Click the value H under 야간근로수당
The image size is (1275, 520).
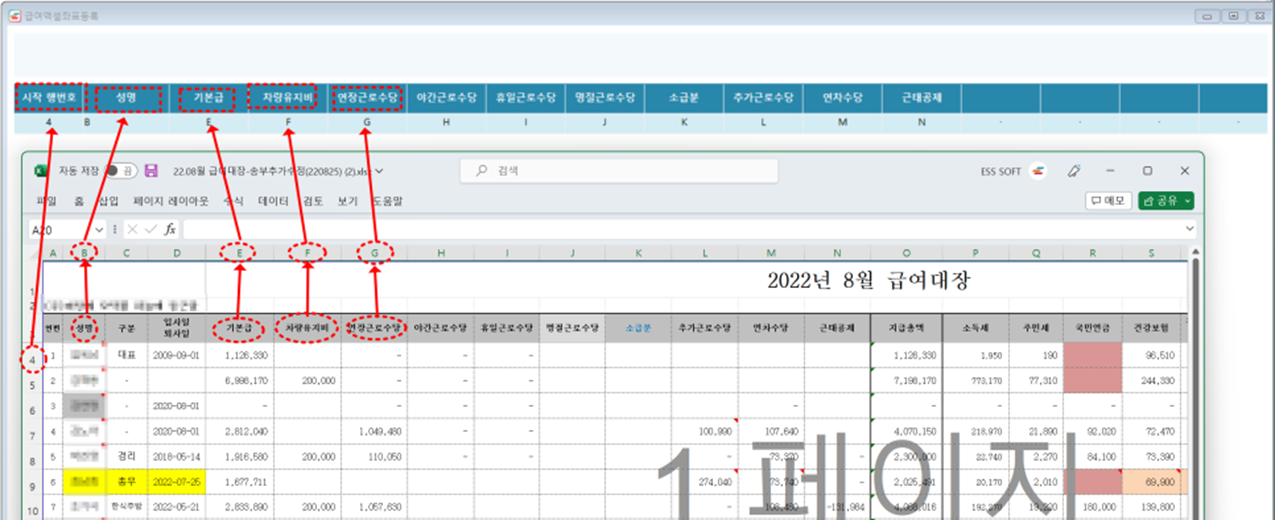coord(446,122)
